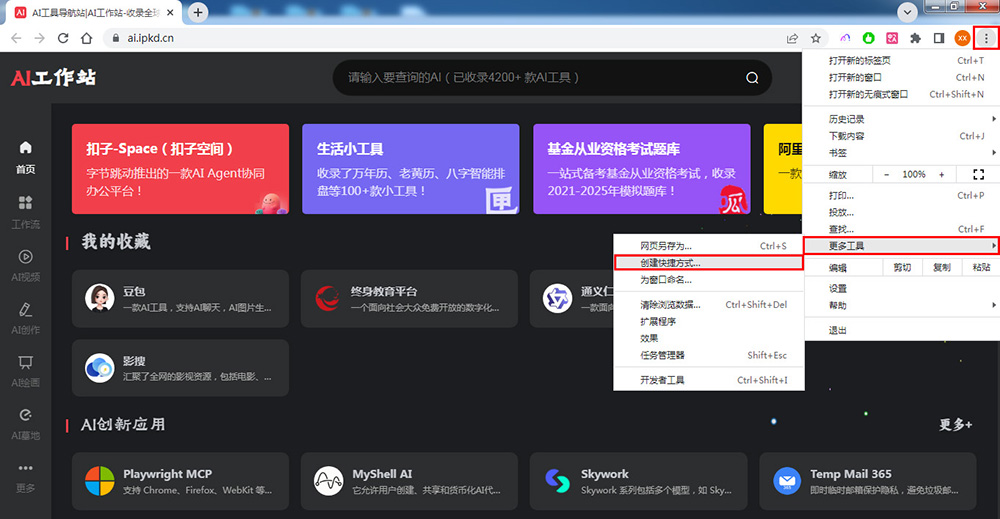This screenshot has height=519, width=1000.
Task: Open the 豆包 favorite card
Action: [180, 298]
